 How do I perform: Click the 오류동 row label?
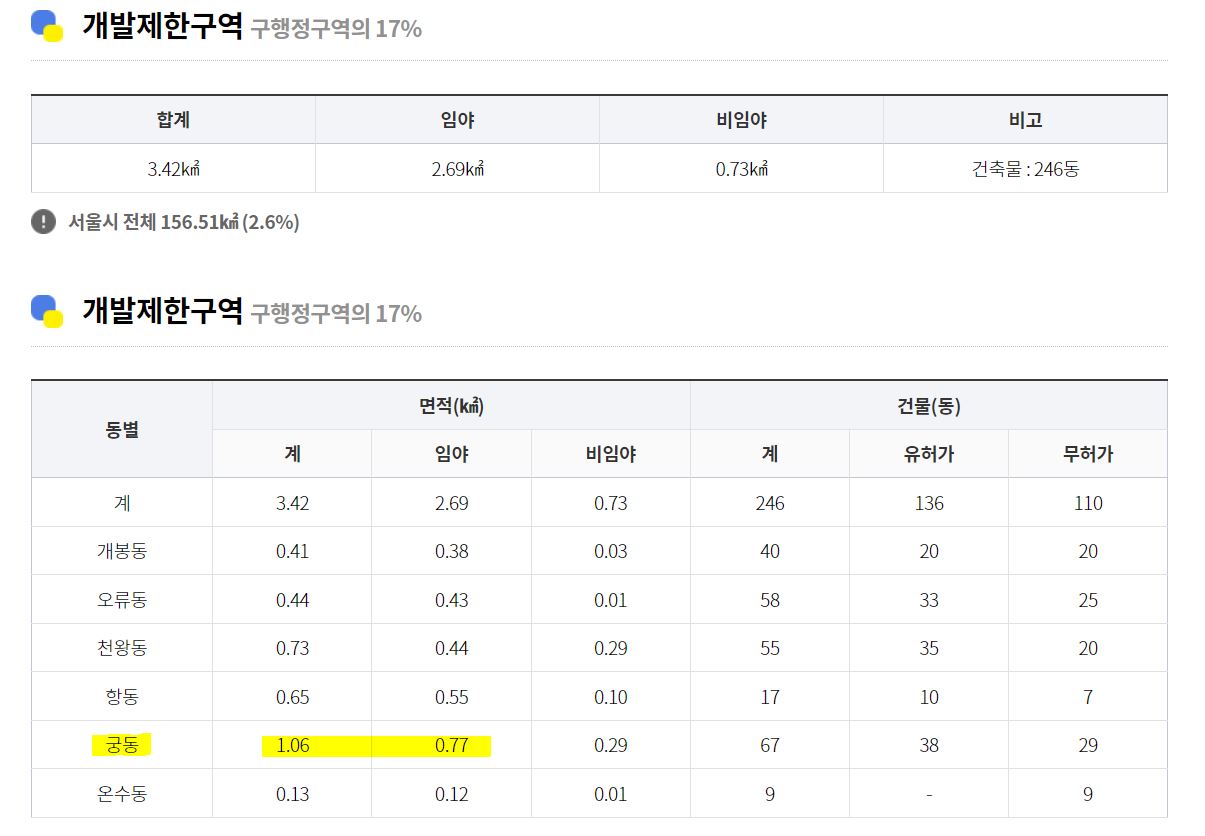pyautogui.click(x=122, y=600)
